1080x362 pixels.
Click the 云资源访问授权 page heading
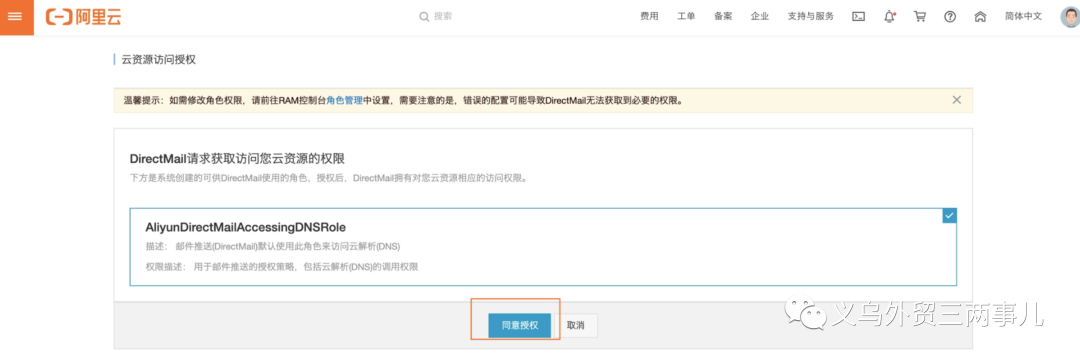[159, 60]
